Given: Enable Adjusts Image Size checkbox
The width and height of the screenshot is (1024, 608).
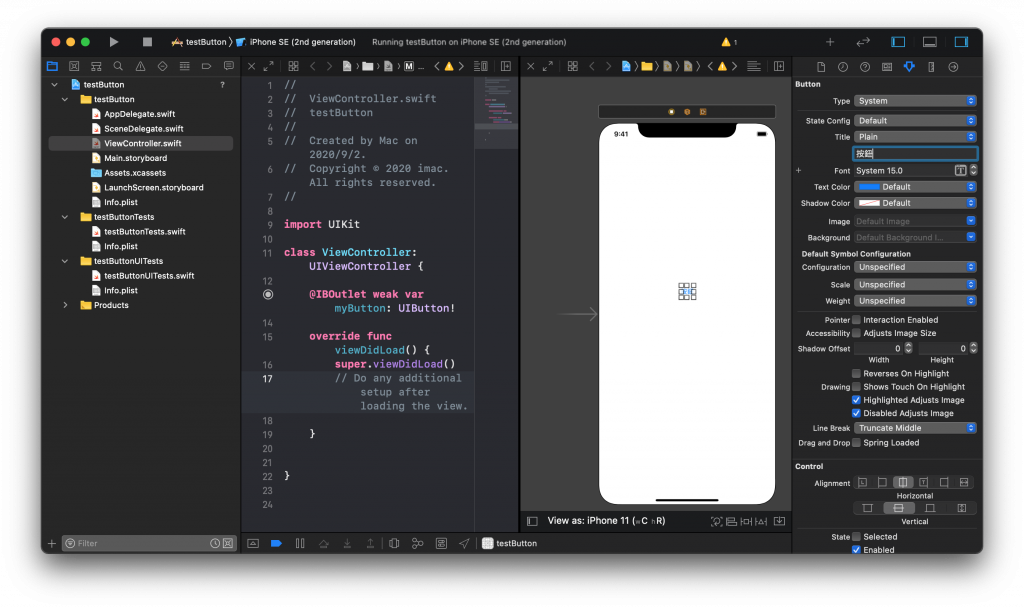Looking at the screenshot, I should point(856,333).
